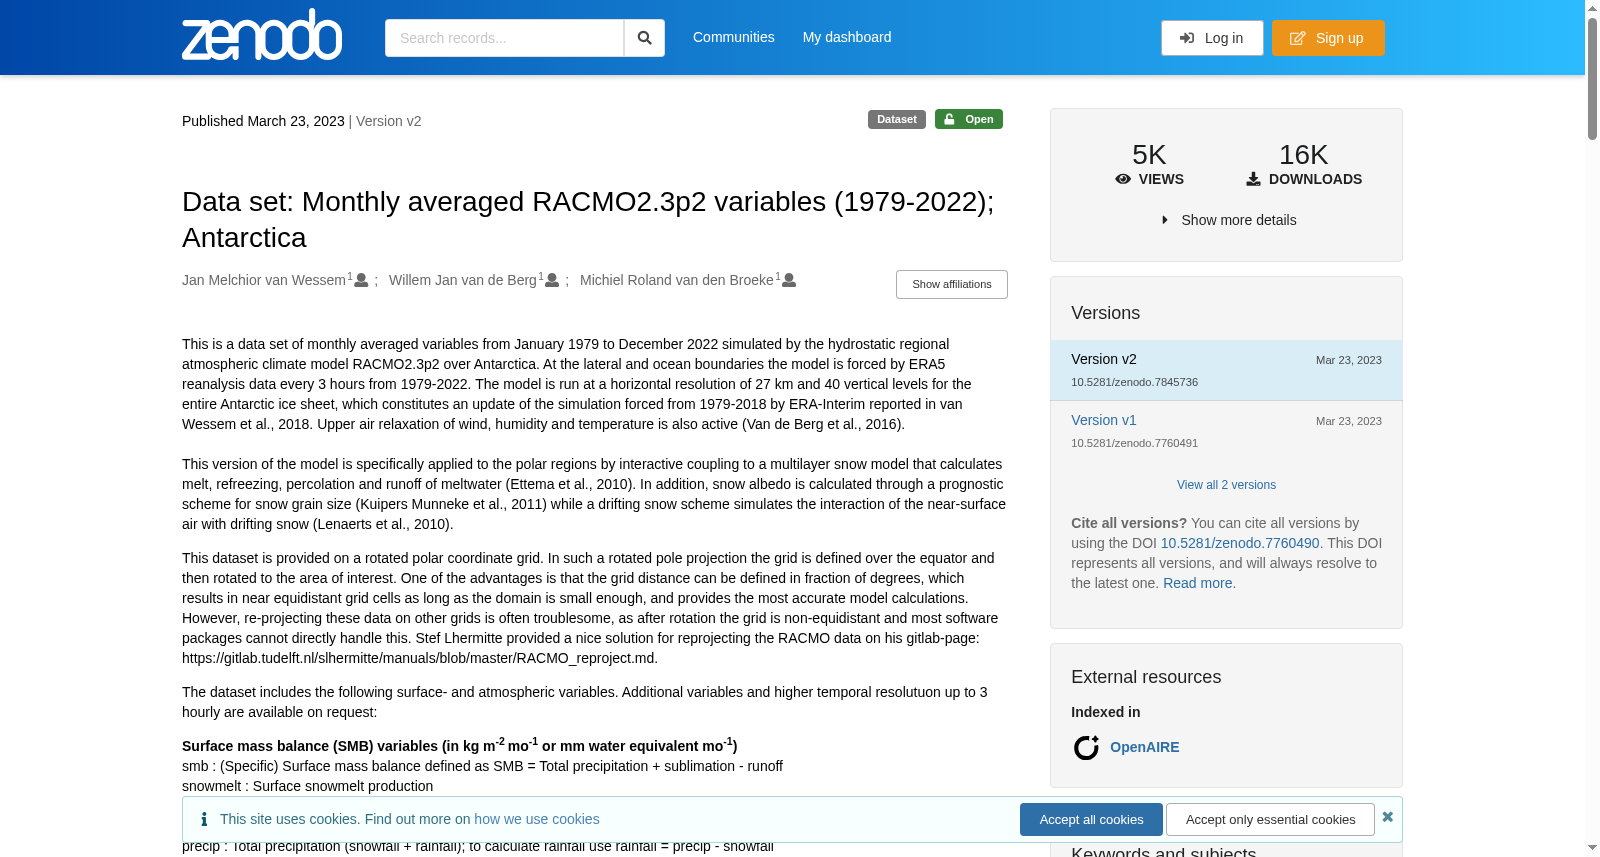Click the 10.5281/zenodo.7845736 DOI text
Image resolution: width=1600 pixels, height=857 pixels.
[1134, 382]
